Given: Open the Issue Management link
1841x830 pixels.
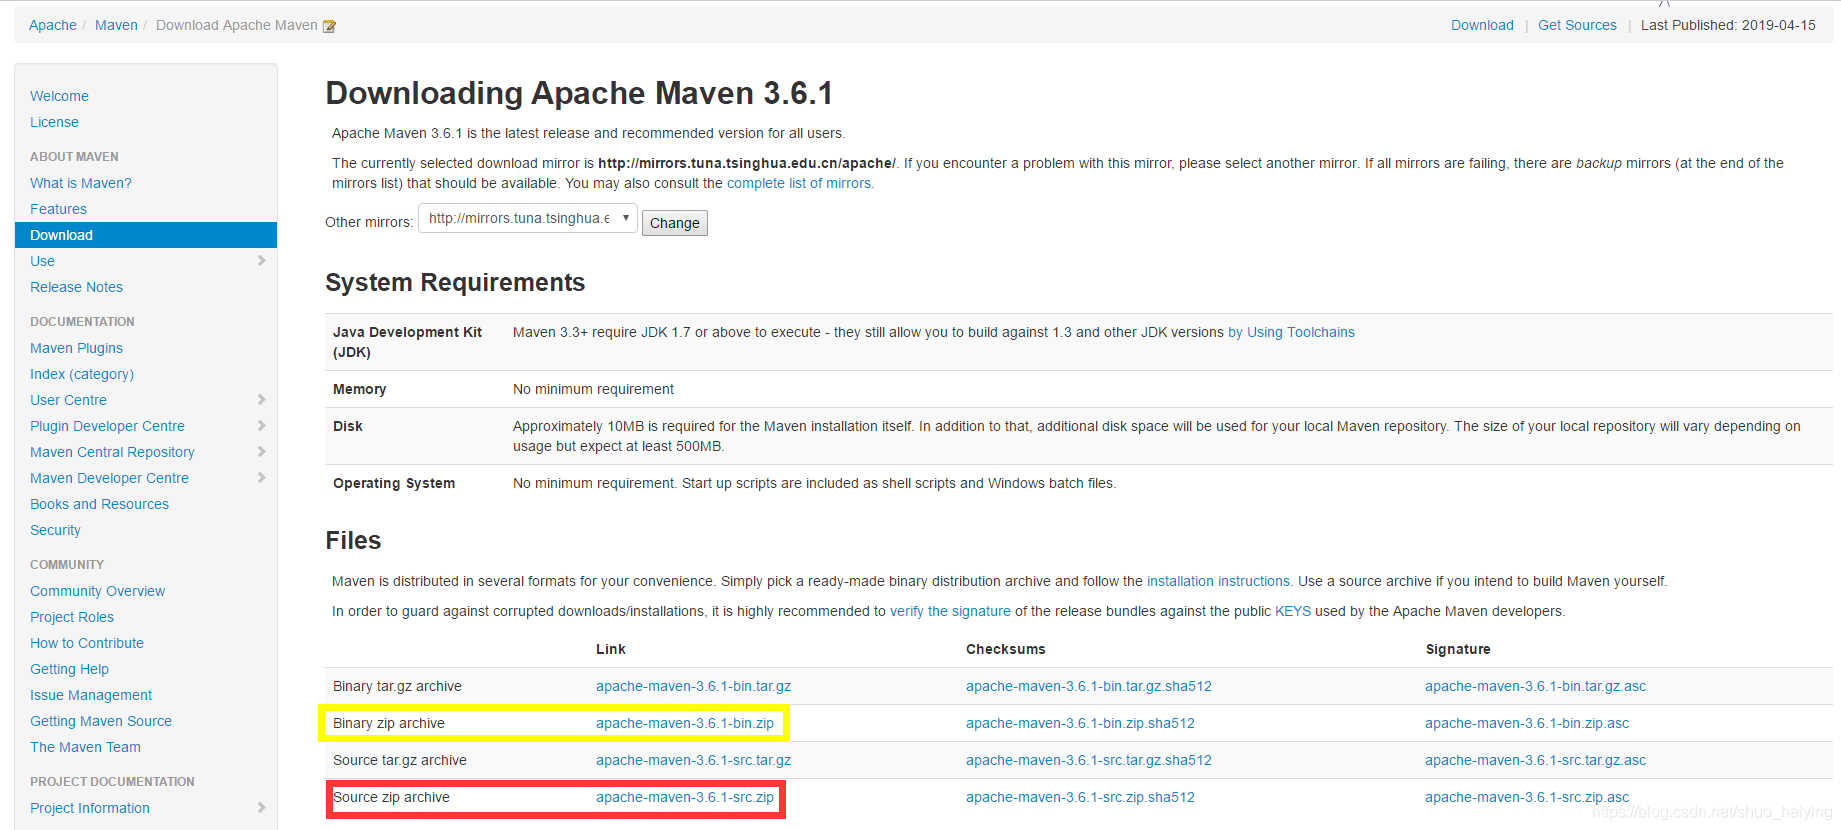Looking at the screenshot, I should coord(91,695).
